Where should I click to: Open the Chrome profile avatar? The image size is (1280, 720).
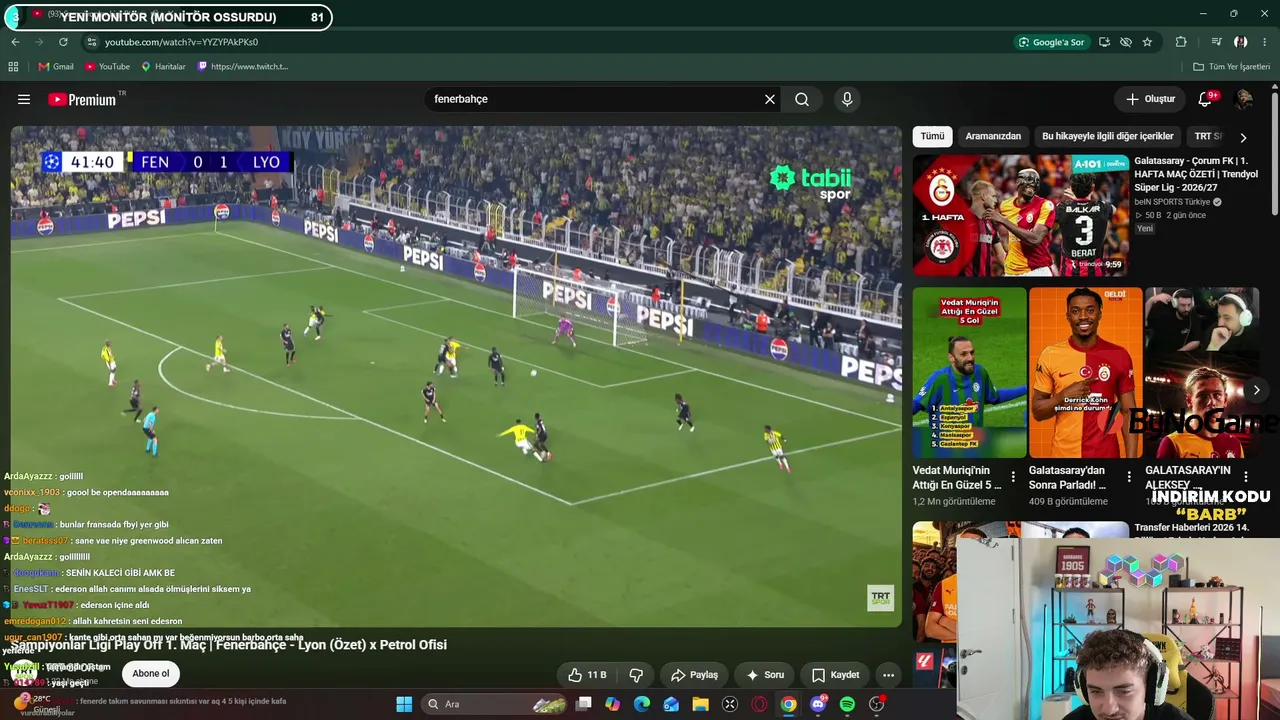(1241, 42)
